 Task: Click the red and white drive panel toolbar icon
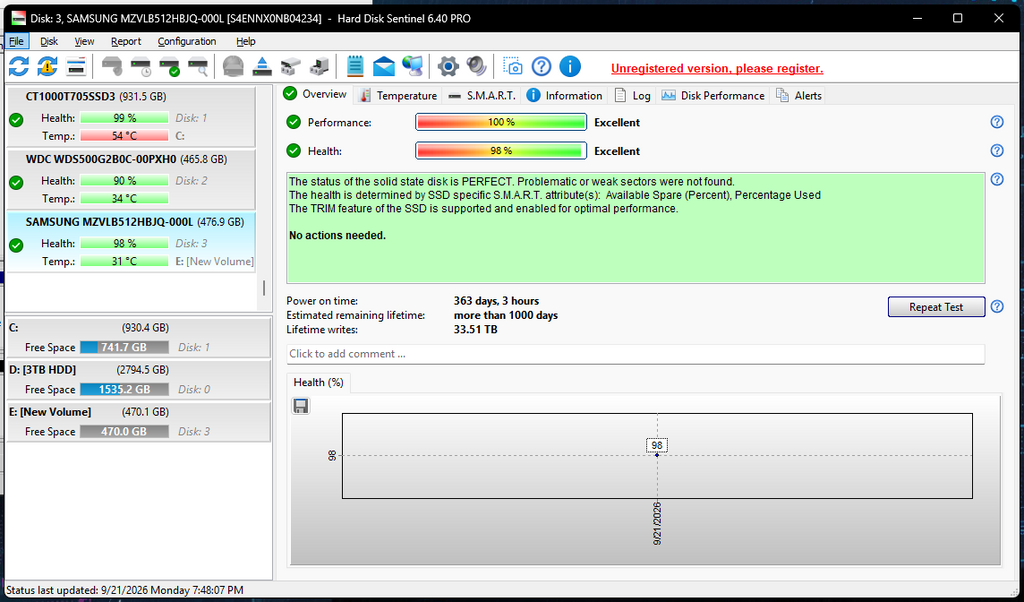coord(76,66)
